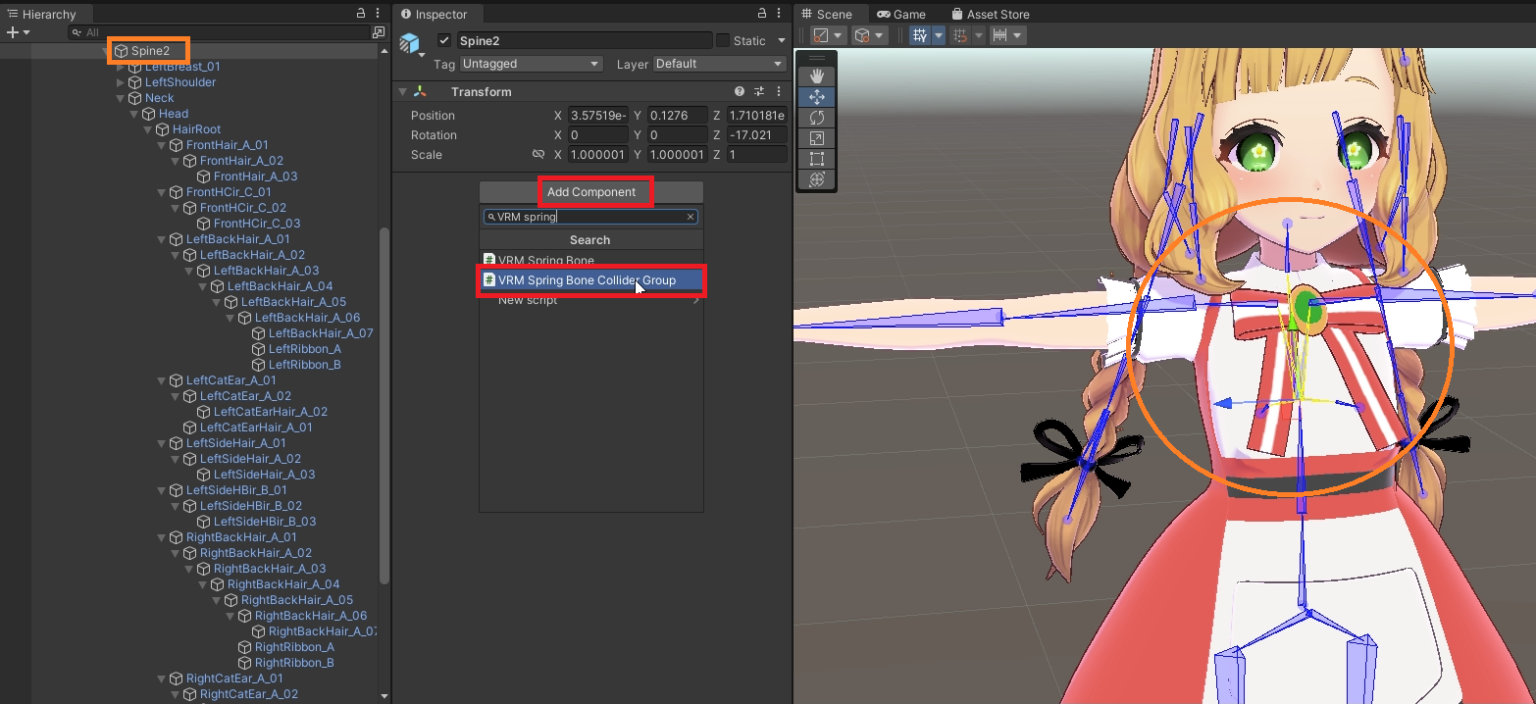Image resolution: width=1536 pixels, height=704 pixels.
Task: Click the Add Component button
Action: coord(594,191)
